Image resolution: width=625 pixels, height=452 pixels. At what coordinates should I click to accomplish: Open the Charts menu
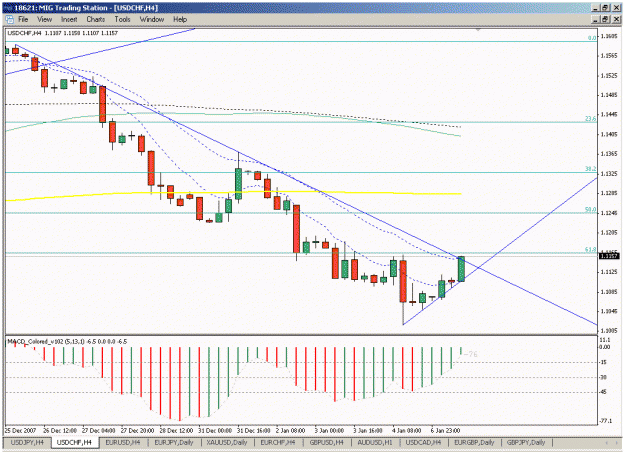pyautogui.click(x=96, y=19)
